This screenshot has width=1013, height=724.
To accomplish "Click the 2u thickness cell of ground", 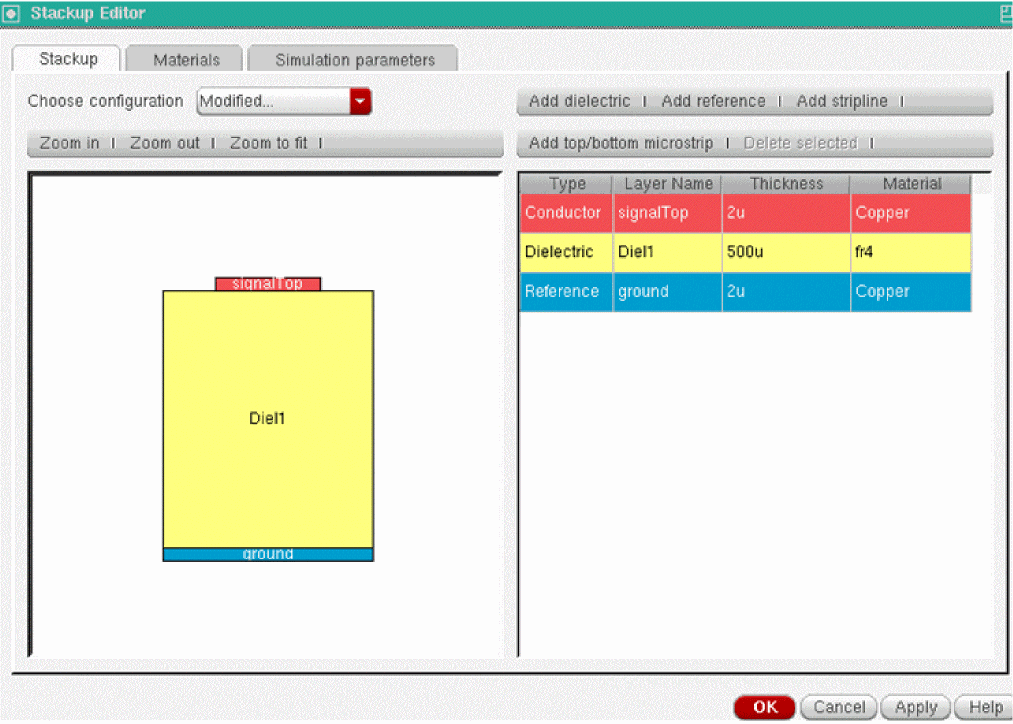I will (x=786, y=292).
